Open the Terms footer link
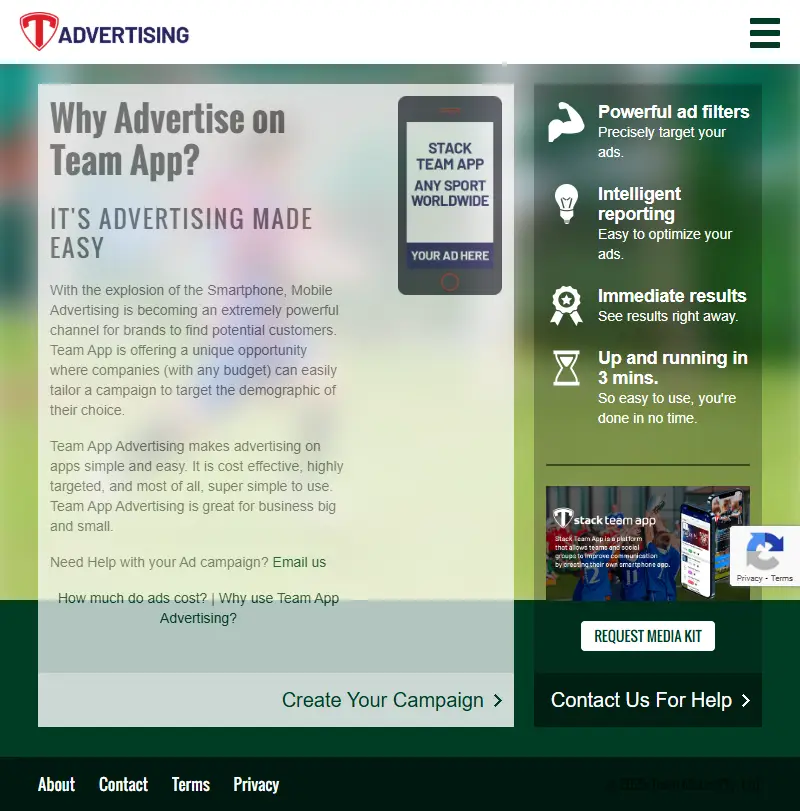 (191, 785)
